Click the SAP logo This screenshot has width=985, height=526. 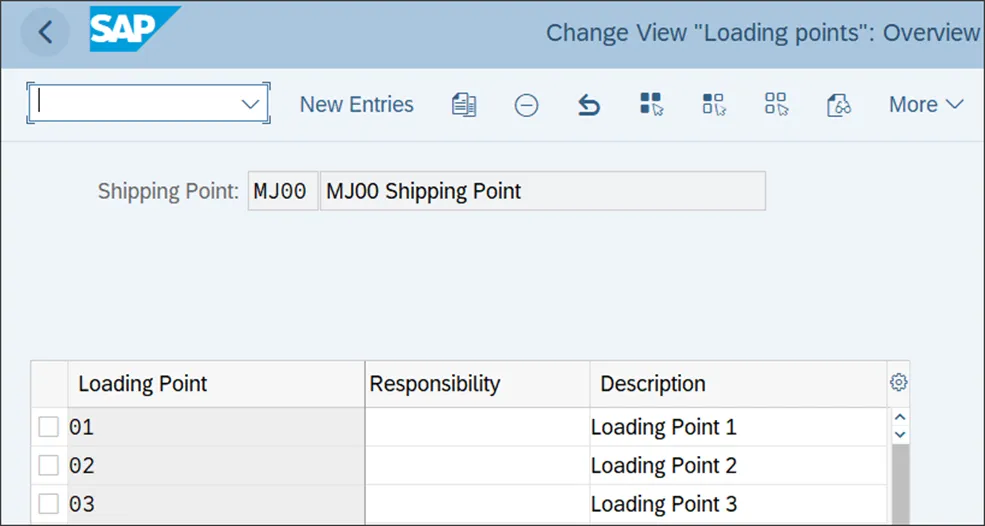pyautogui.click(x=135, y=29)
